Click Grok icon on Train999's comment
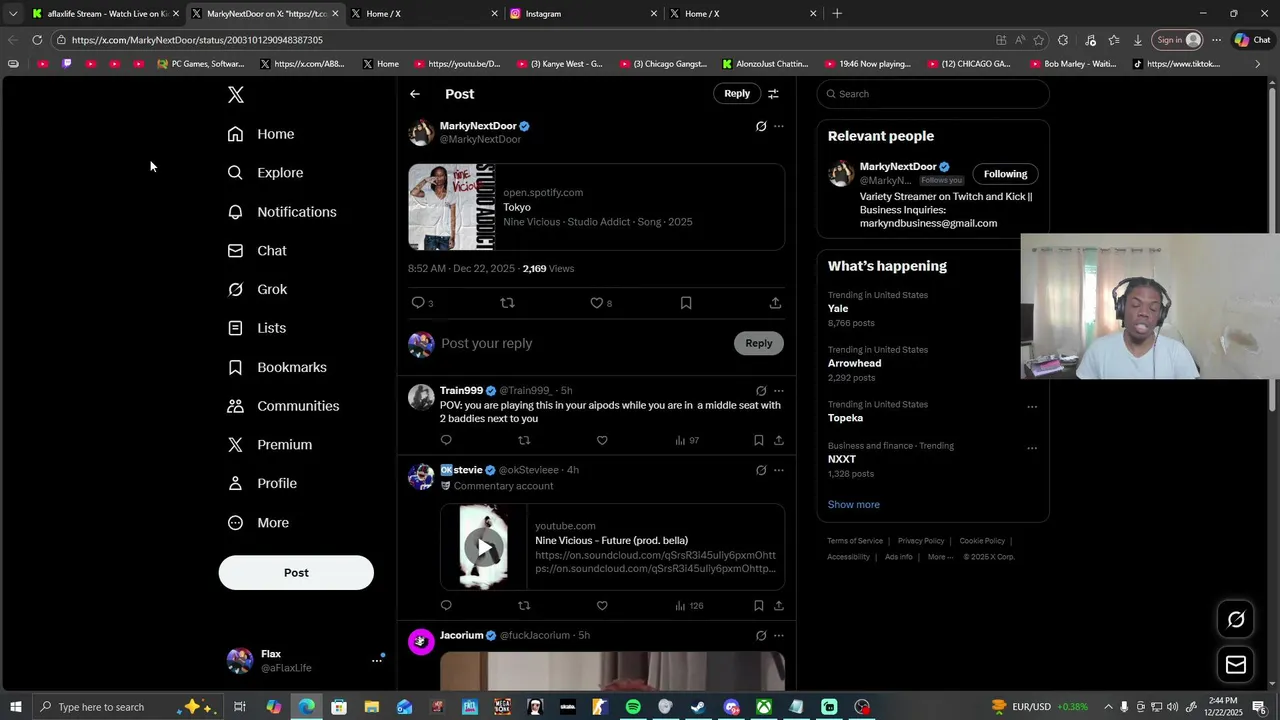Viewport: 1280px width, 720px height. point(761,391)
